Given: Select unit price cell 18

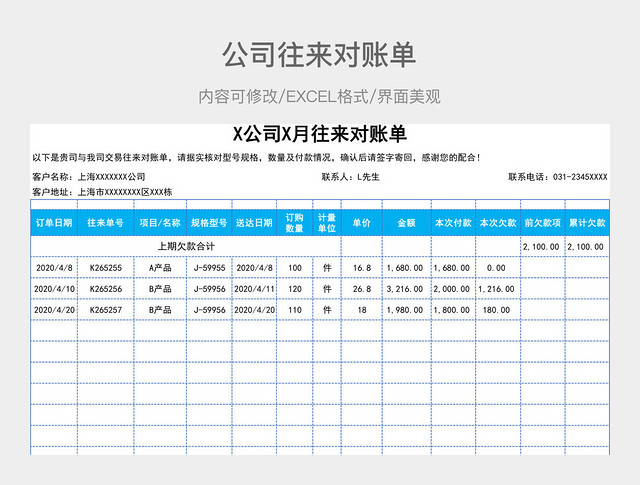Looking at the screenshot, I should 362,310.
